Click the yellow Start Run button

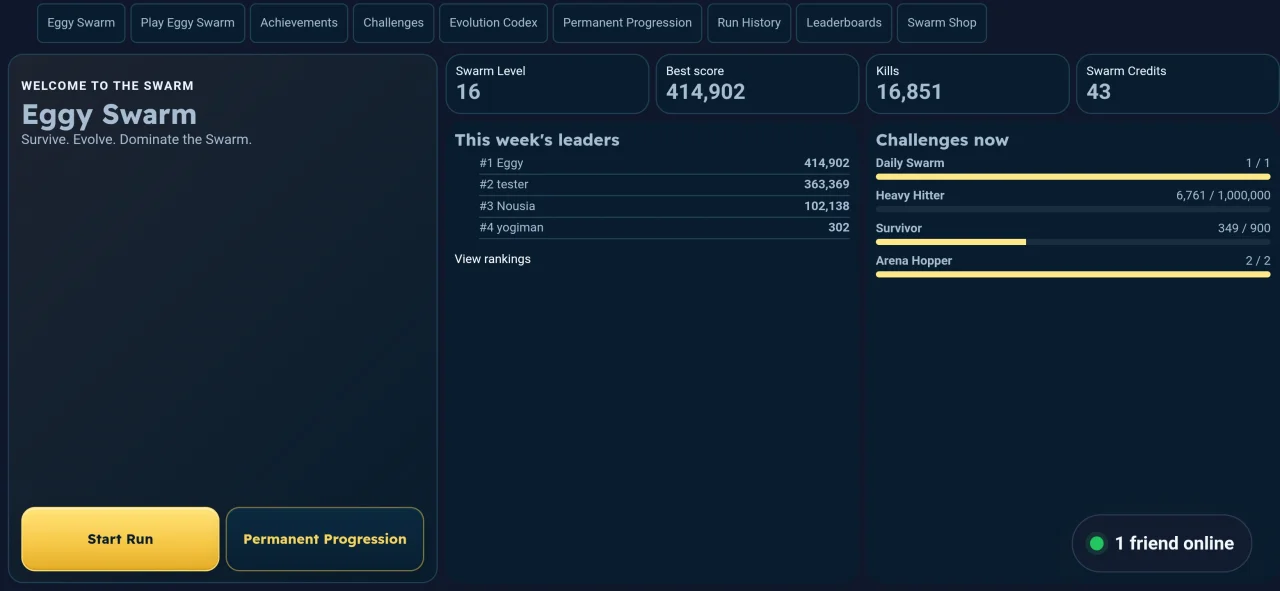point(120,539)
